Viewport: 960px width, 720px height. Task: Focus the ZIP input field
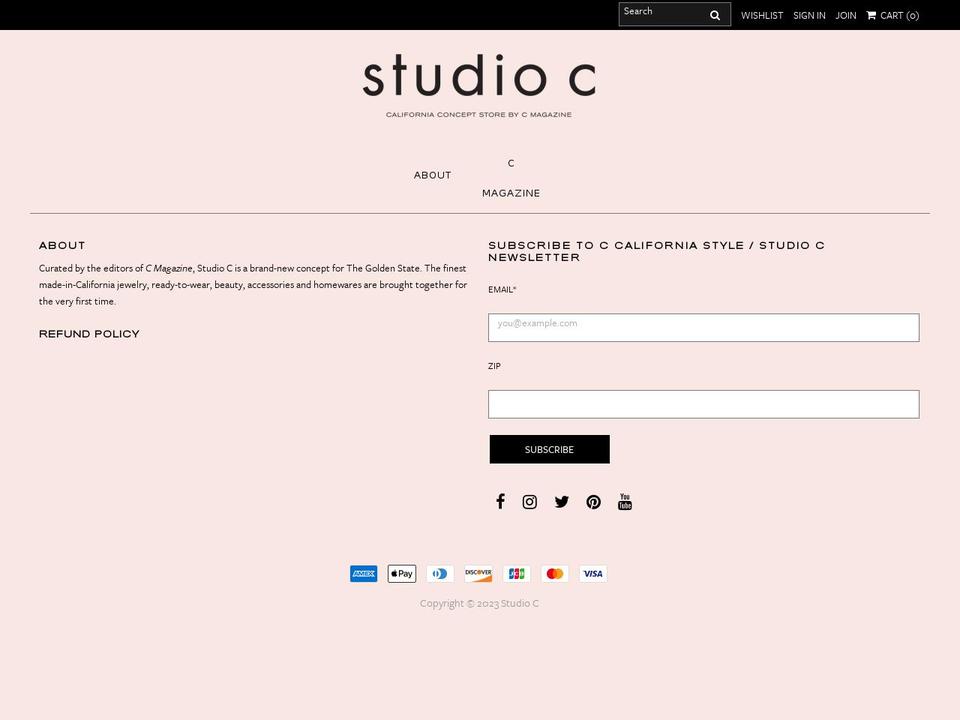tap(703, 404)
